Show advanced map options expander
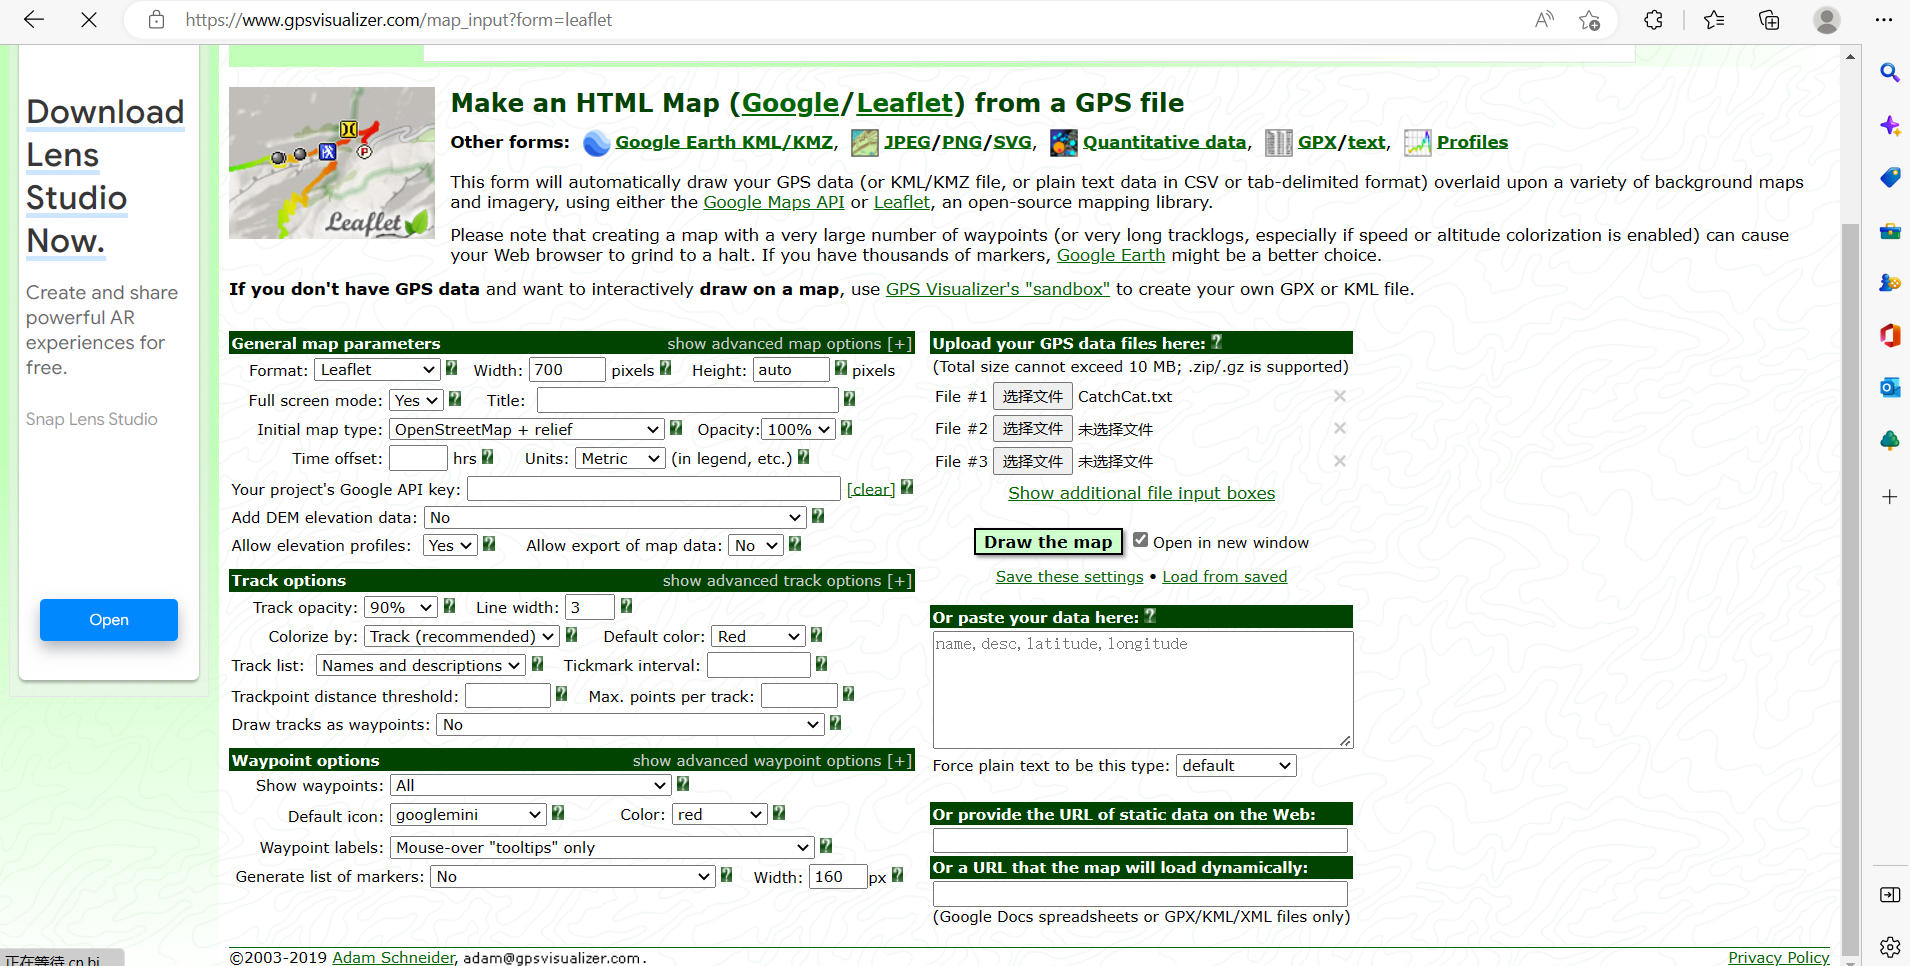Viewport: 1910px width, 966px height. point(789,343)
